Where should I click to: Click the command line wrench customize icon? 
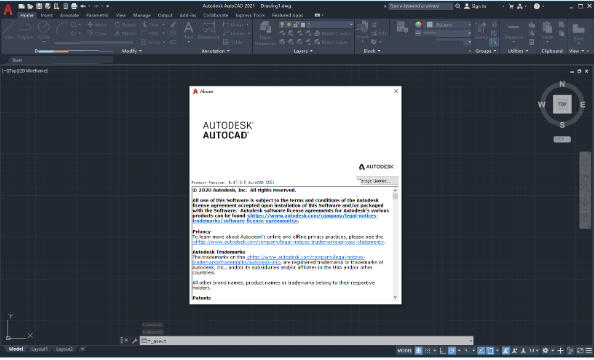coord(134,341)
